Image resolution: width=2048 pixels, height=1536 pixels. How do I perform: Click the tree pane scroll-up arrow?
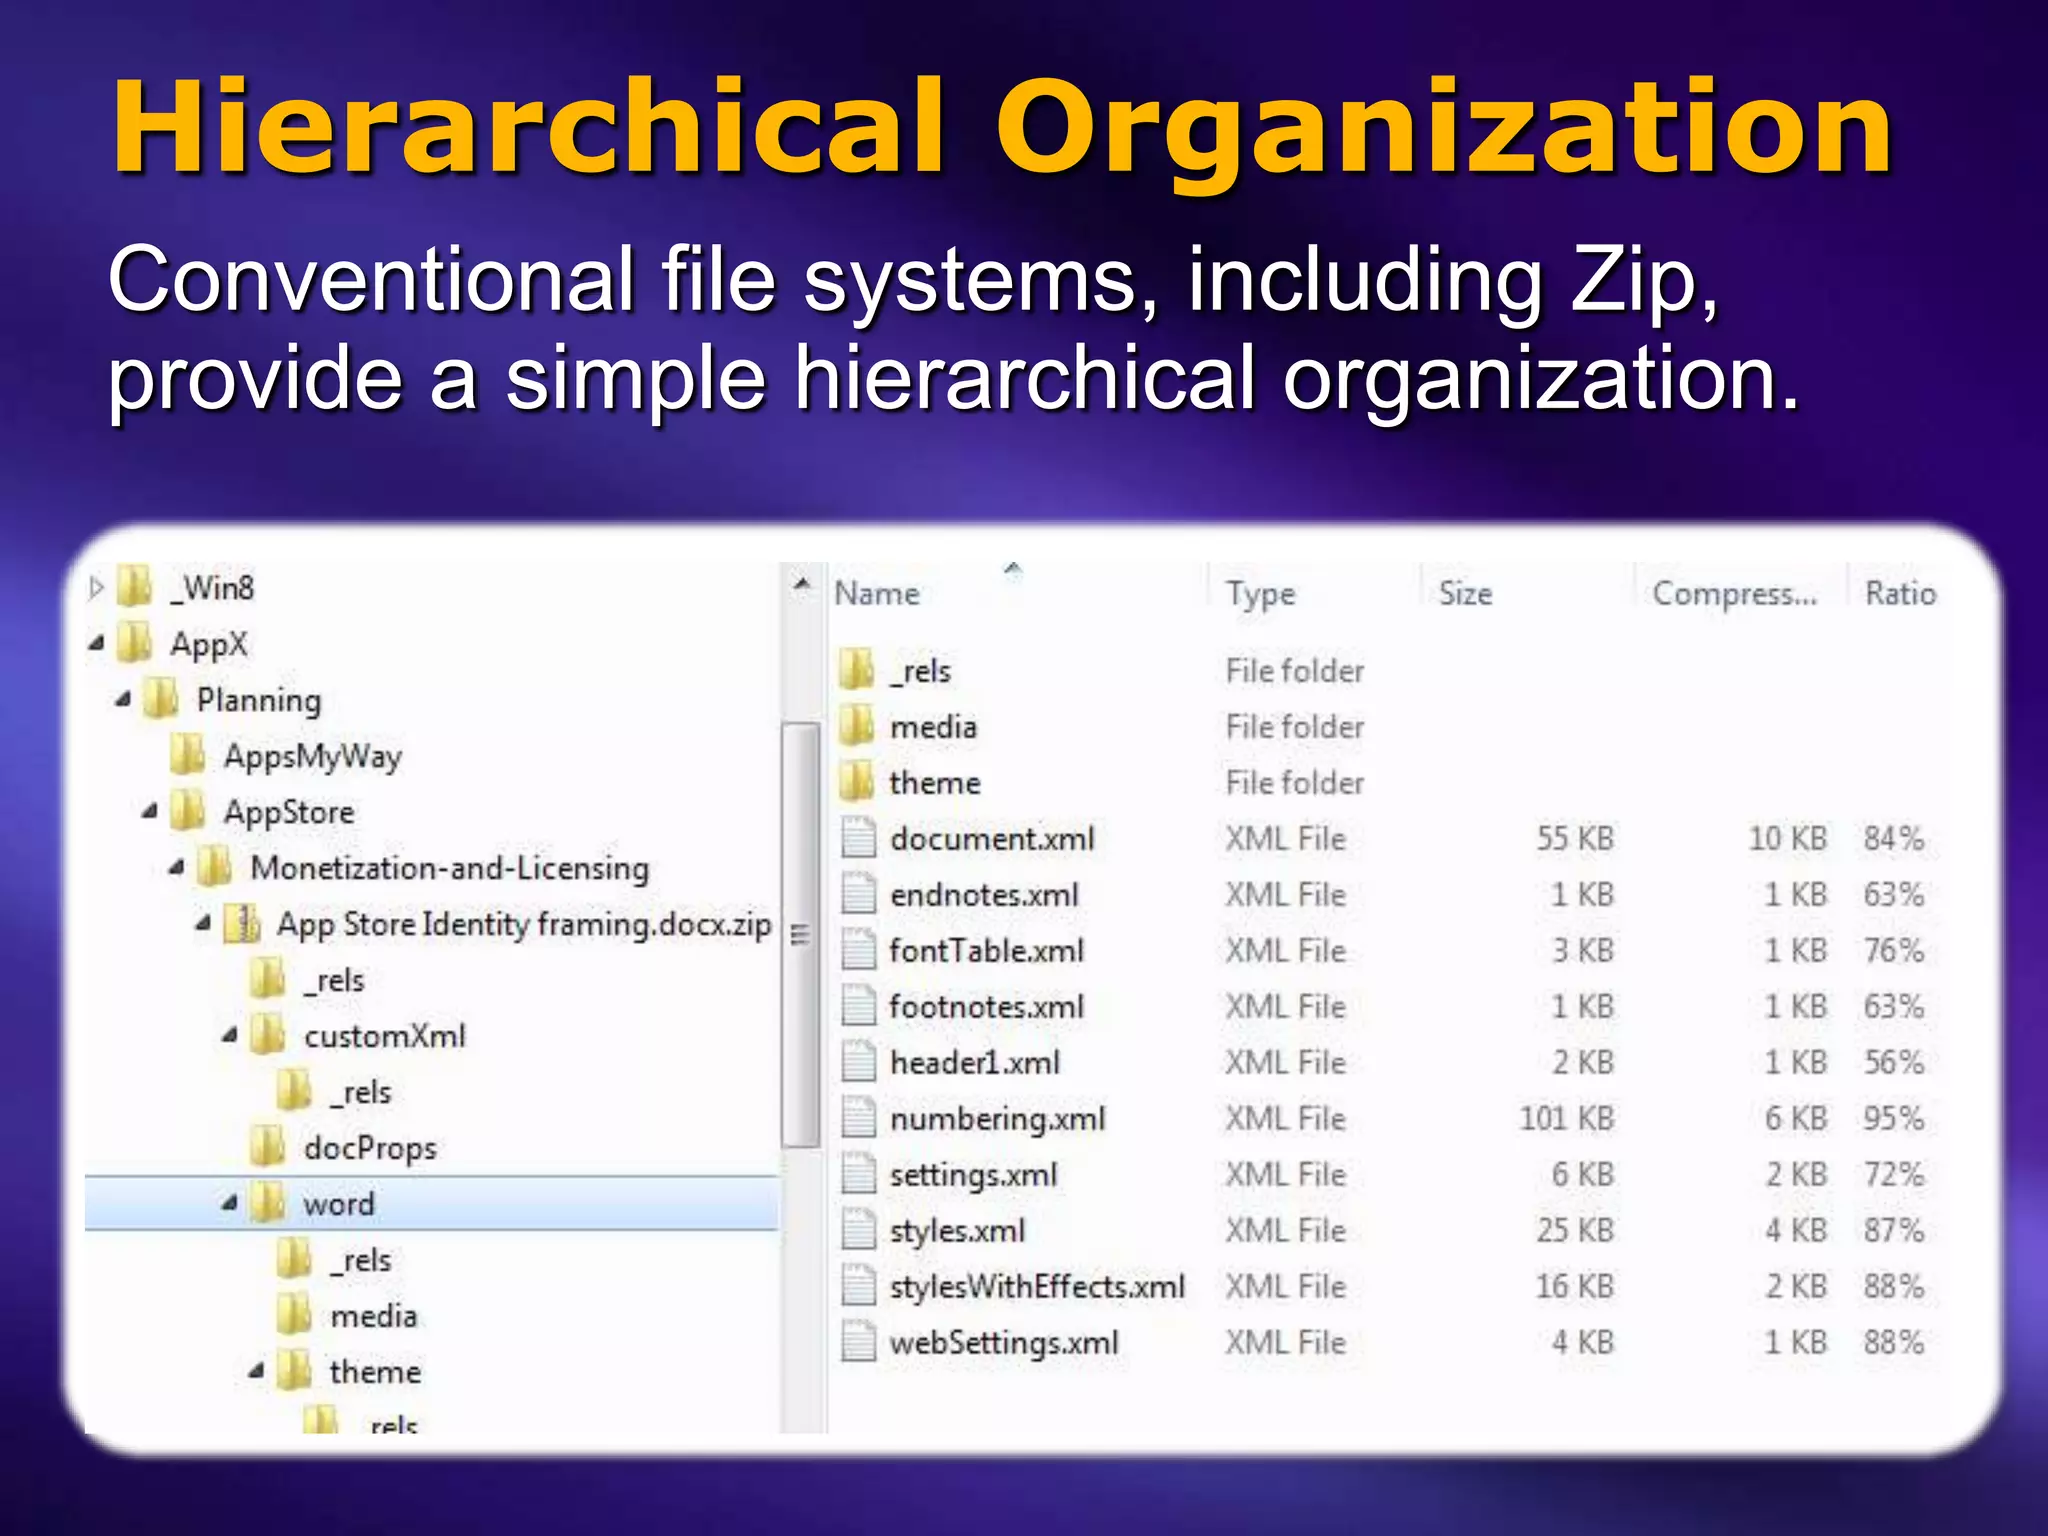coord(801,583)
